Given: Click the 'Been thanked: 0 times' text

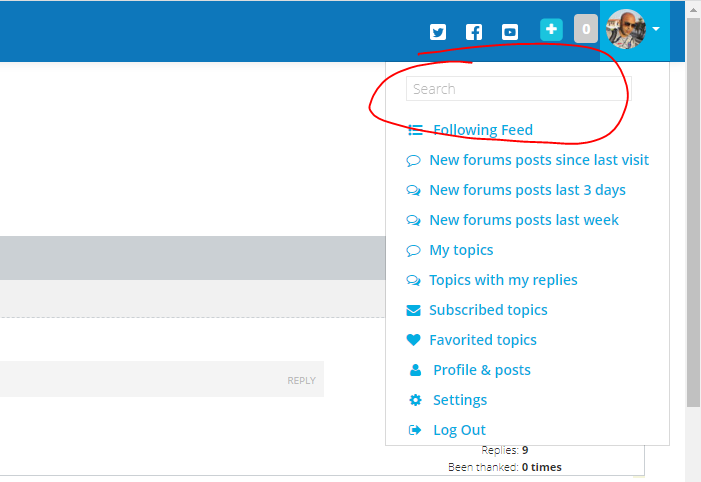Looking at the screenshot, I should click(x=505, y=467).
